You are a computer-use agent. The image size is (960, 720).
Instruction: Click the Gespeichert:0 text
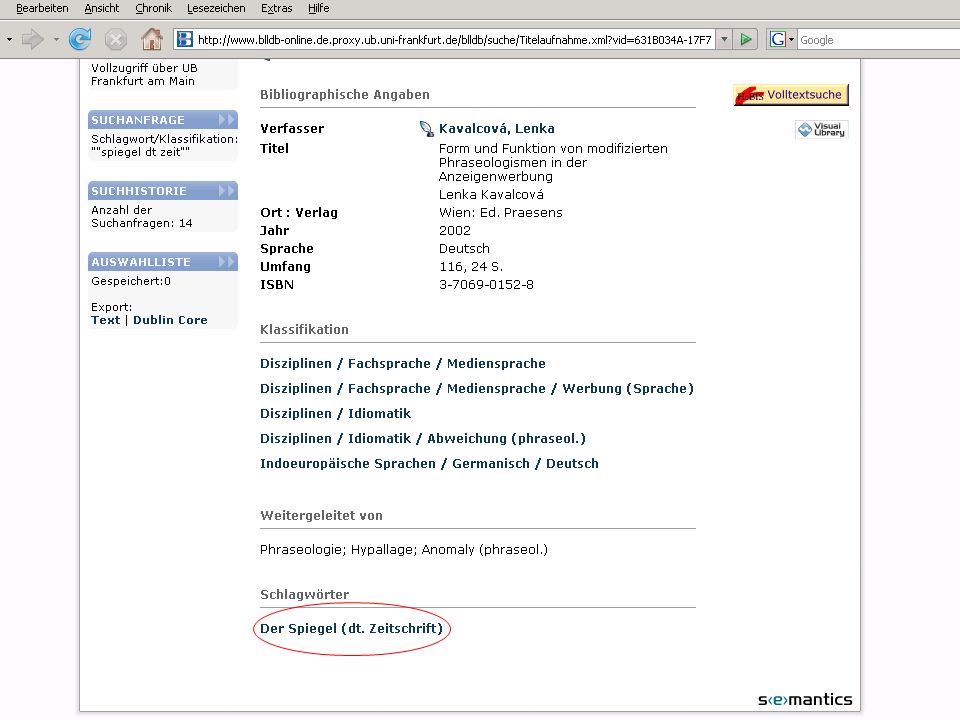tap(131, 281)
